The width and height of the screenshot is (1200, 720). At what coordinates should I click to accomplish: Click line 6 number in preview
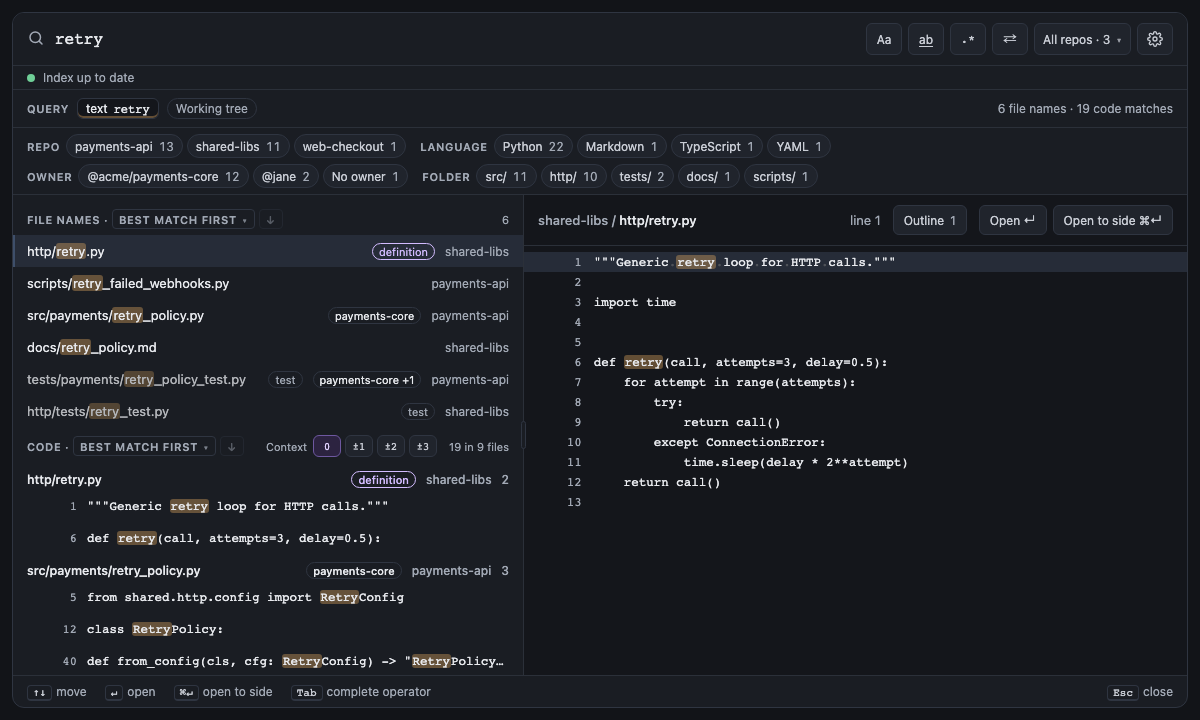coord(578,362)
